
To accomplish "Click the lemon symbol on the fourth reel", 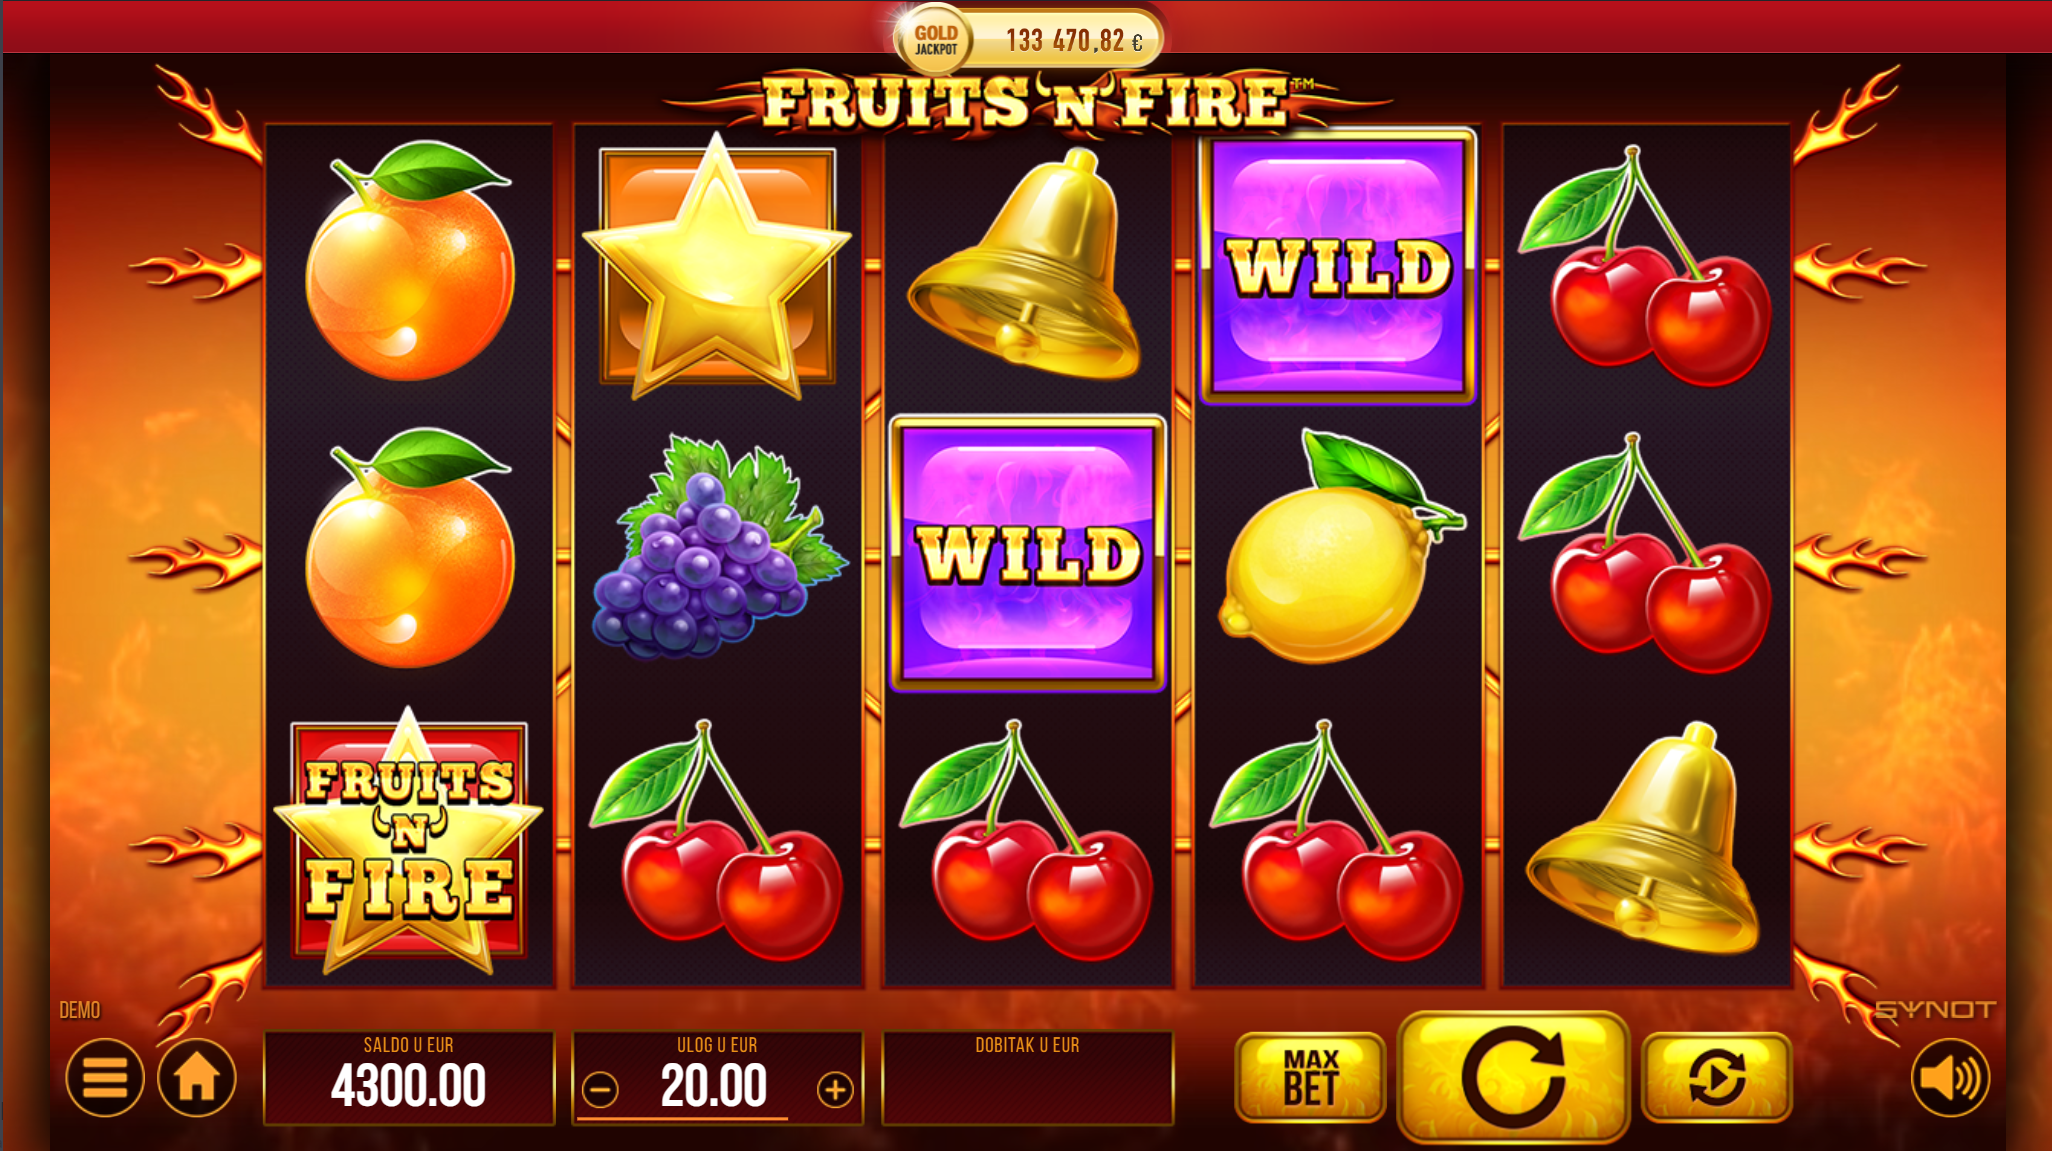I will (1338, 547).
